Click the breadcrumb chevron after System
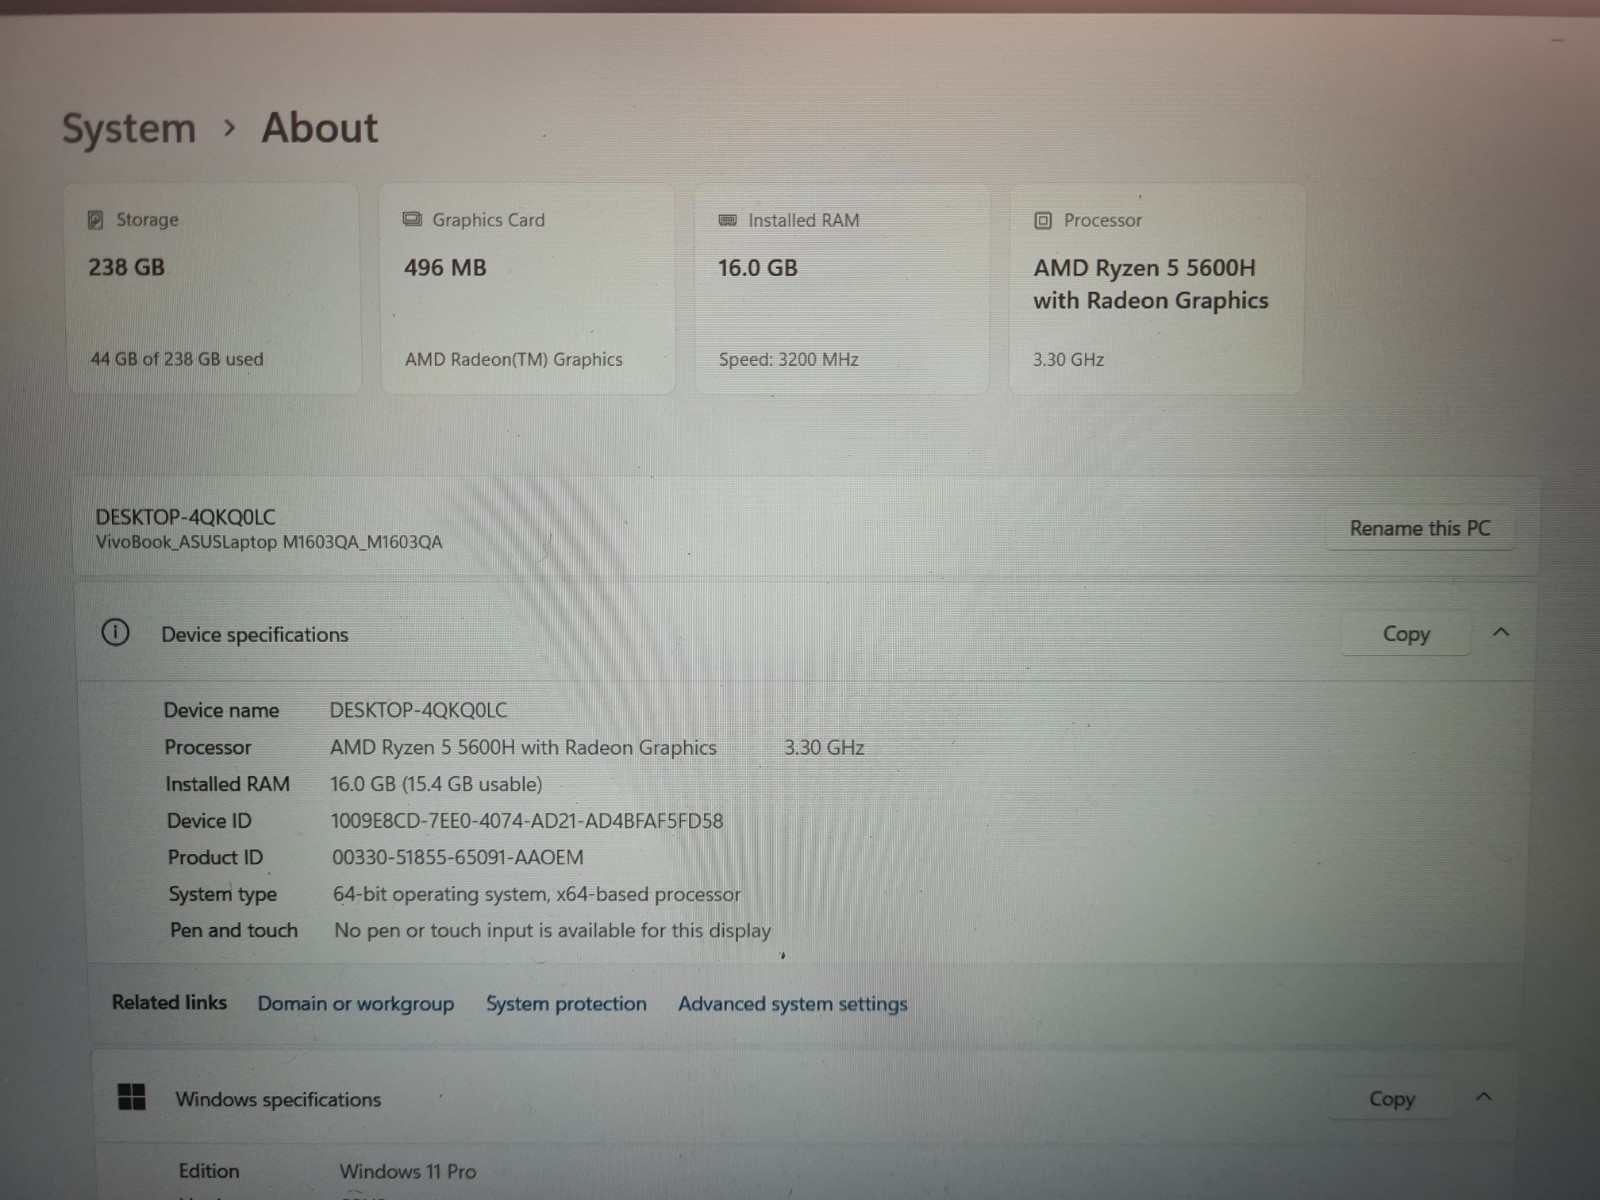The image size is (1600, 1200). click(x=230, y=128)
